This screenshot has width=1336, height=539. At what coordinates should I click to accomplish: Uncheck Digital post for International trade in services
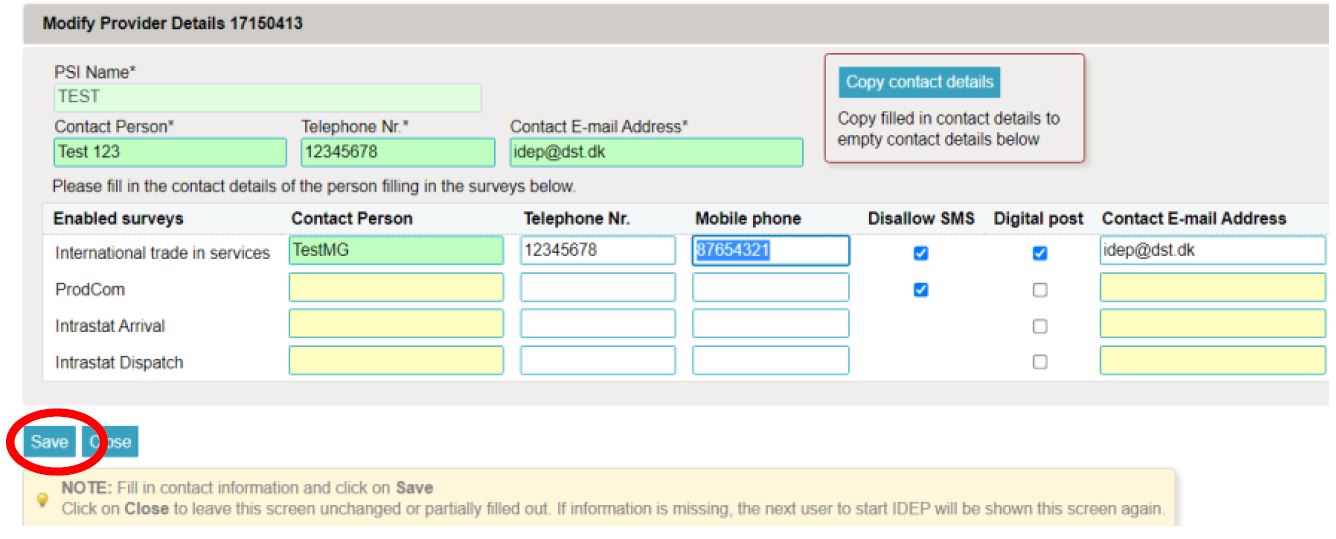click(1040, 254)
